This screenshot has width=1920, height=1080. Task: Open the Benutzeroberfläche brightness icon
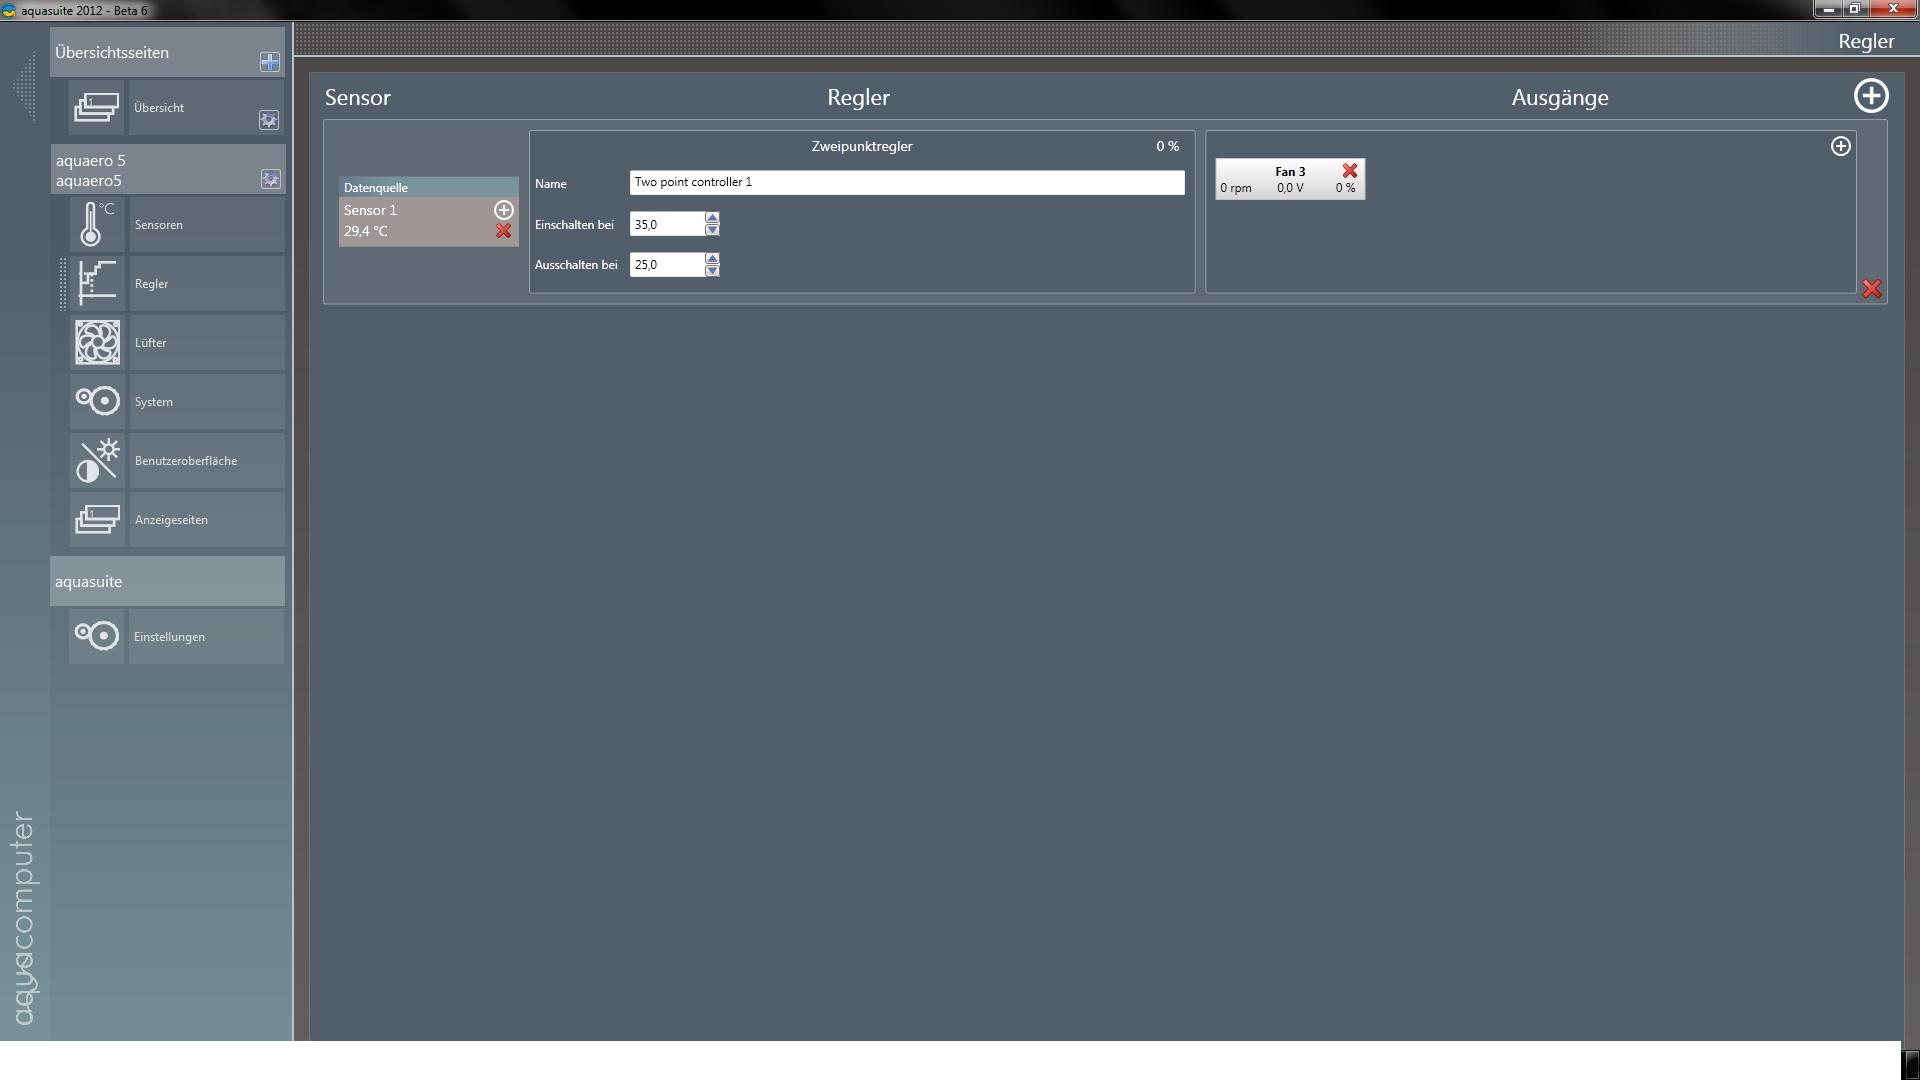[97, 460]
